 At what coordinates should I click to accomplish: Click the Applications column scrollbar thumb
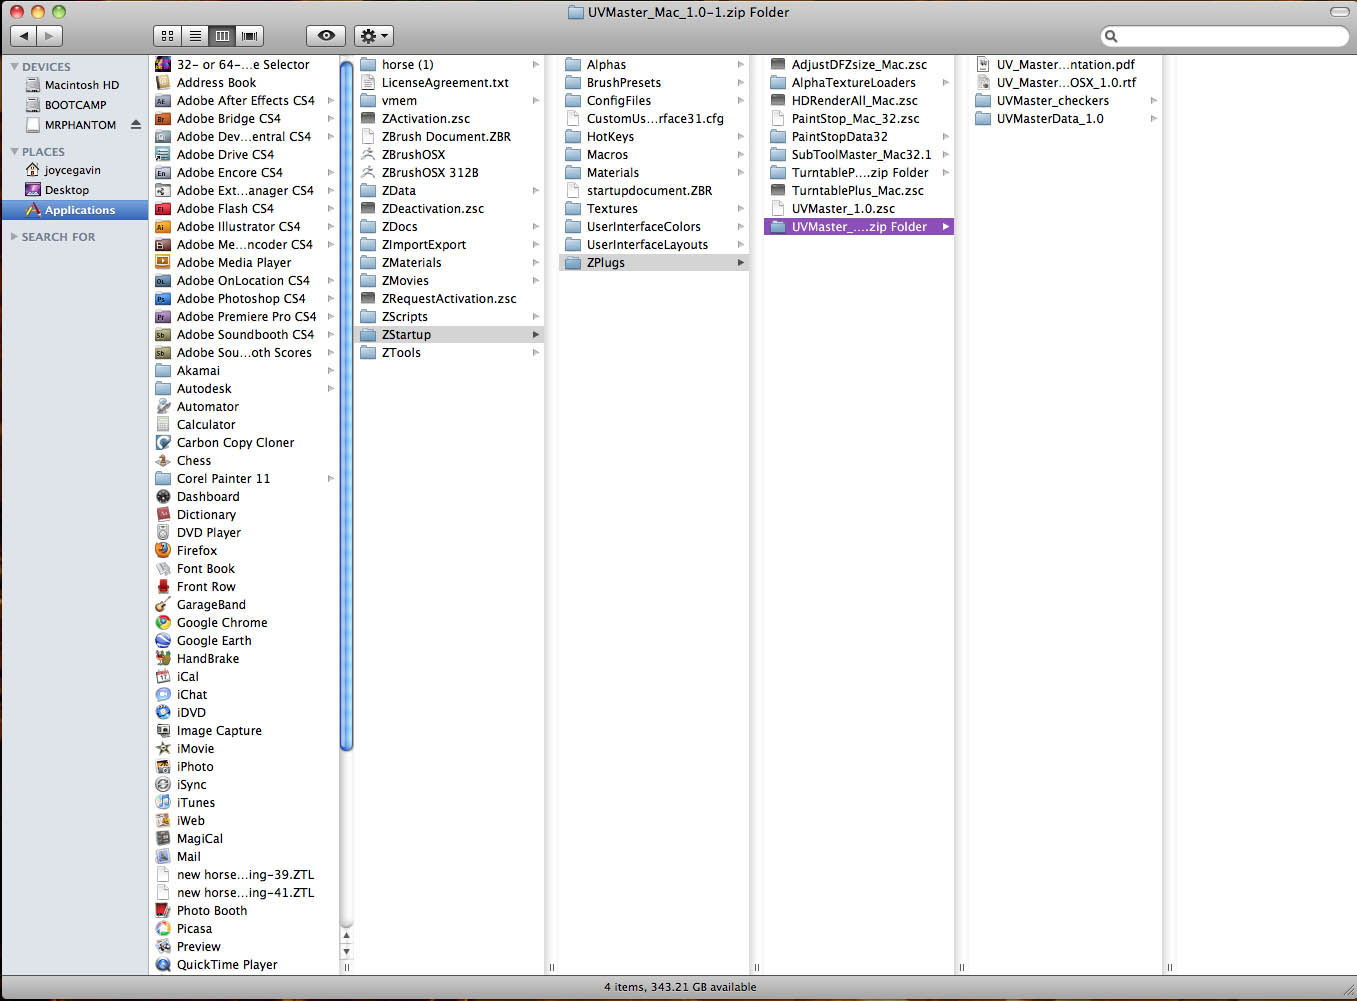pos(346,405)
